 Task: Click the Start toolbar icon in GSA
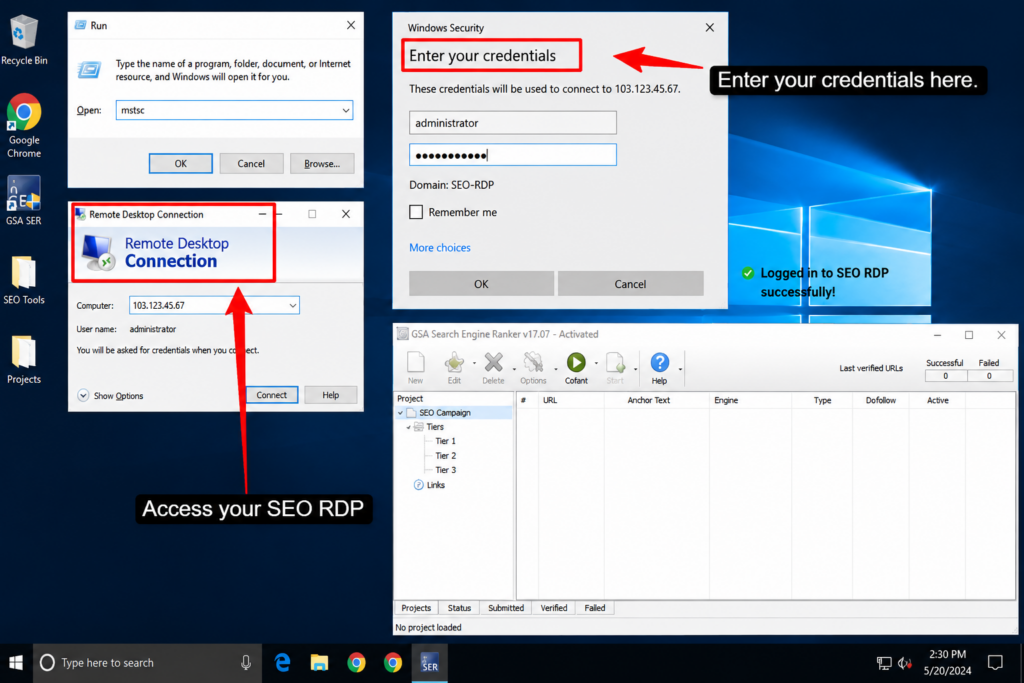point(615,368)
